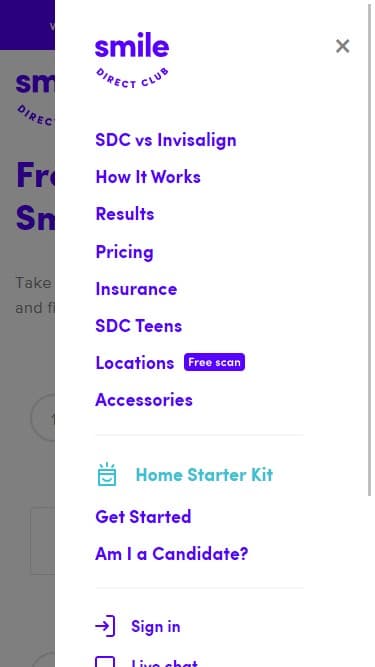Viewport: 375px width, 667px height.
Task: Click the Free scan badge
Action: (214, 362)
